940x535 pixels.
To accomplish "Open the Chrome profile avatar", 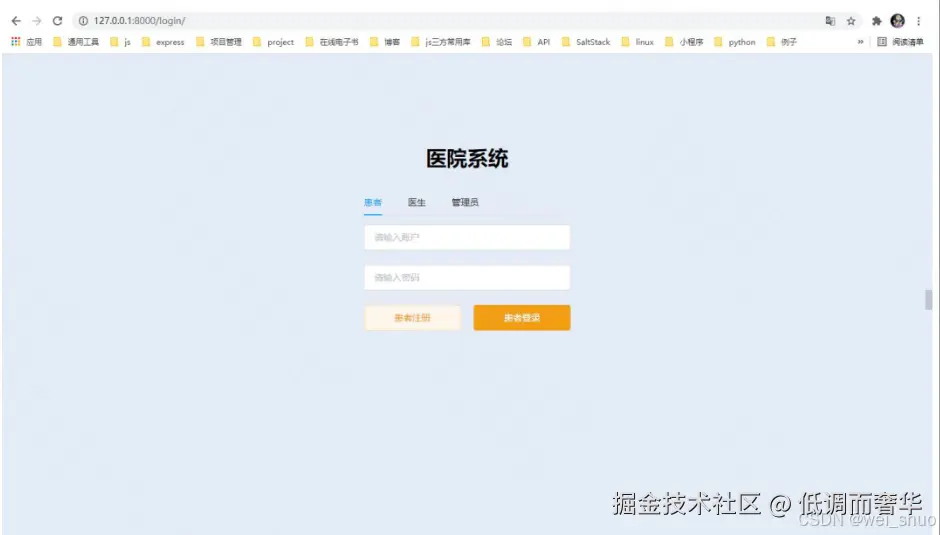I will (x=897, y=21).
